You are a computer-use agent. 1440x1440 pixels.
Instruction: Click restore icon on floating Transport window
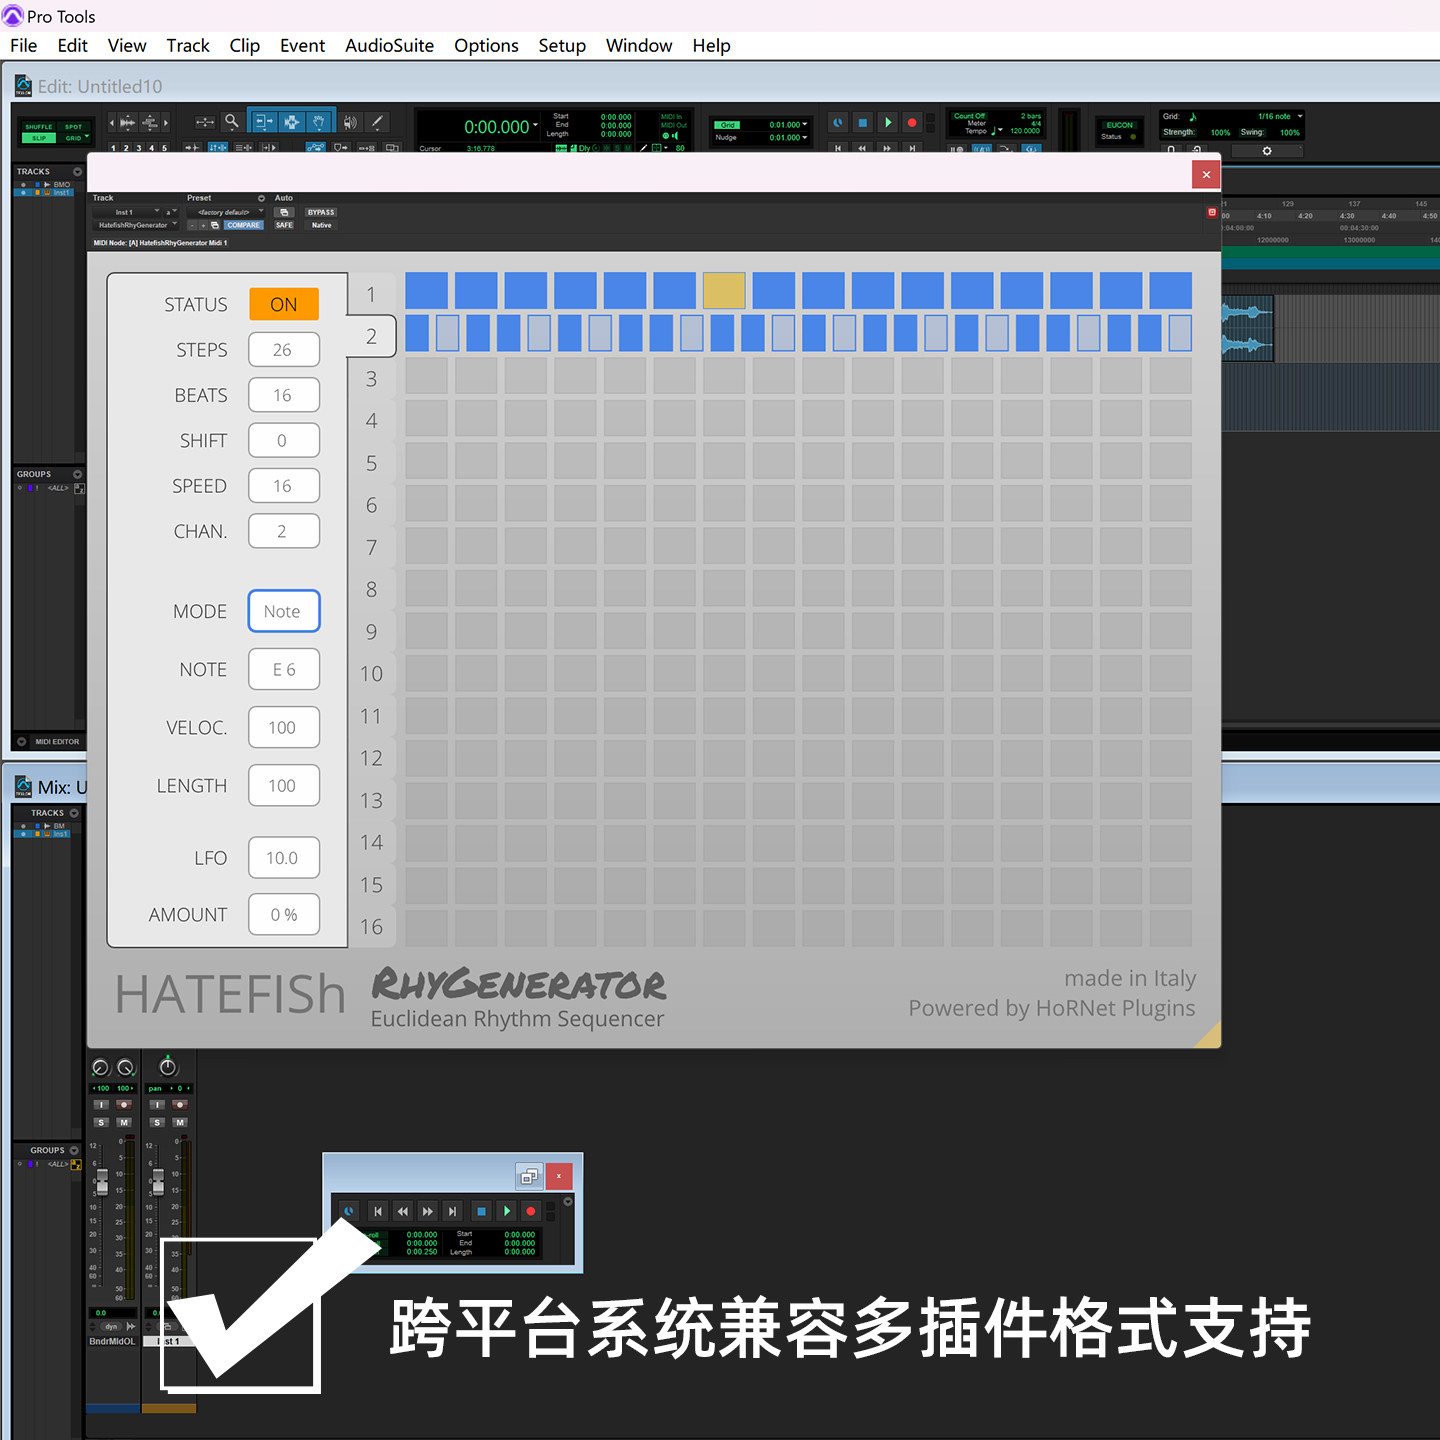tap(529, 1176)
